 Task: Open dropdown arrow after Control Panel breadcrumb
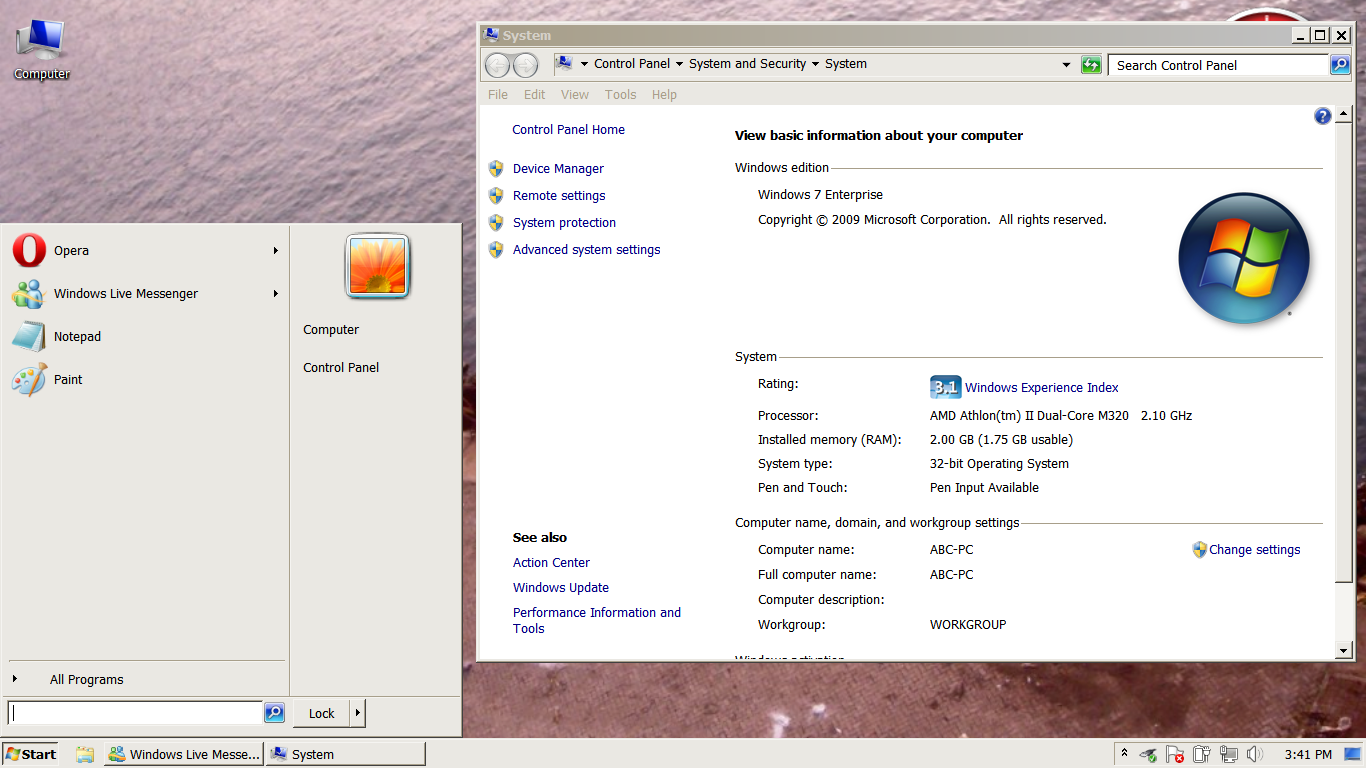coord(679,64)
